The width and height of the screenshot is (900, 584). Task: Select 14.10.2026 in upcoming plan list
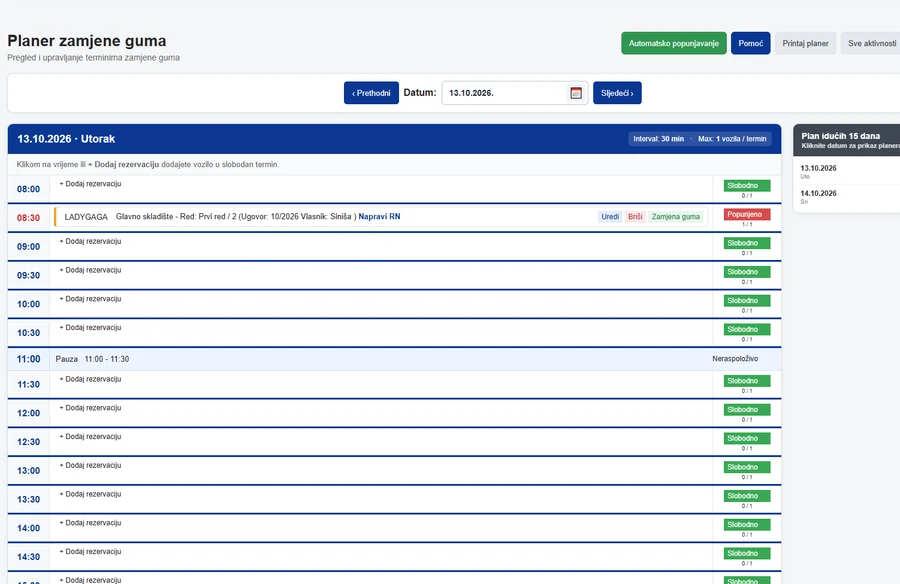point(818,194)
